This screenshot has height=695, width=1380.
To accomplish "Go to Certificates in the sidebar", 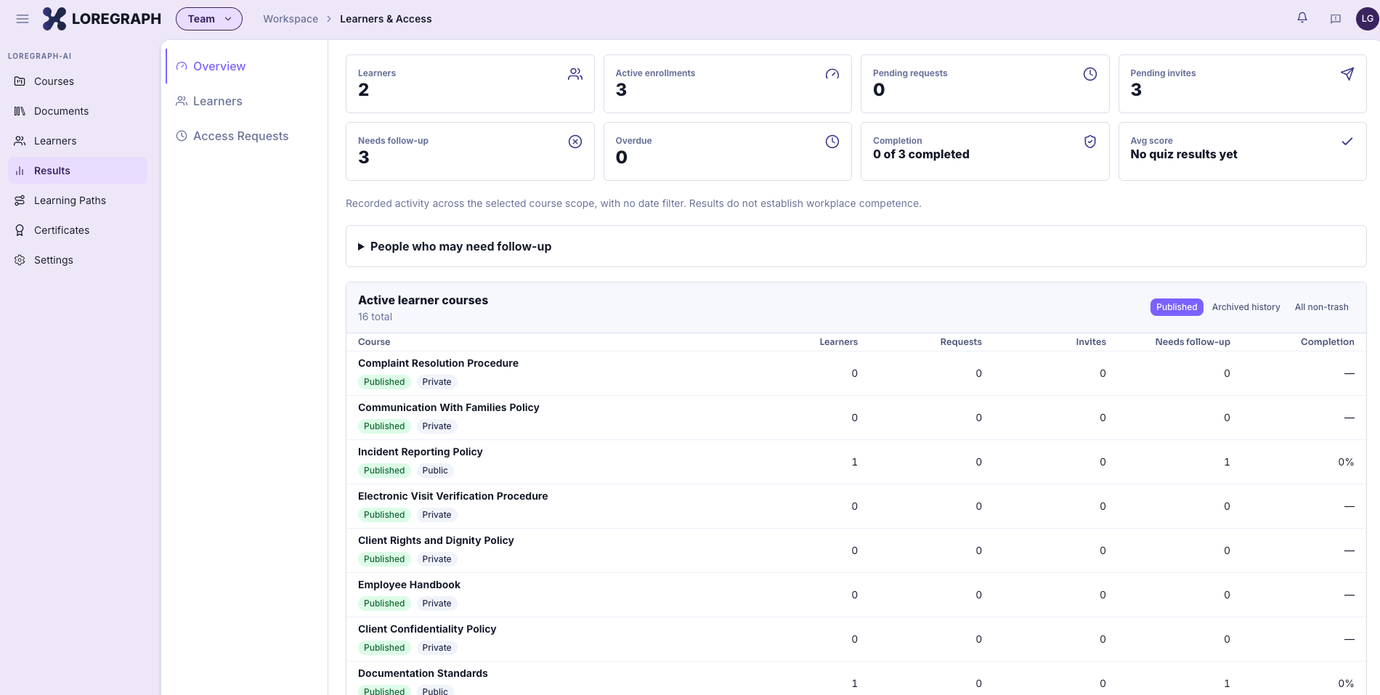I will click(x=77, y=230).
